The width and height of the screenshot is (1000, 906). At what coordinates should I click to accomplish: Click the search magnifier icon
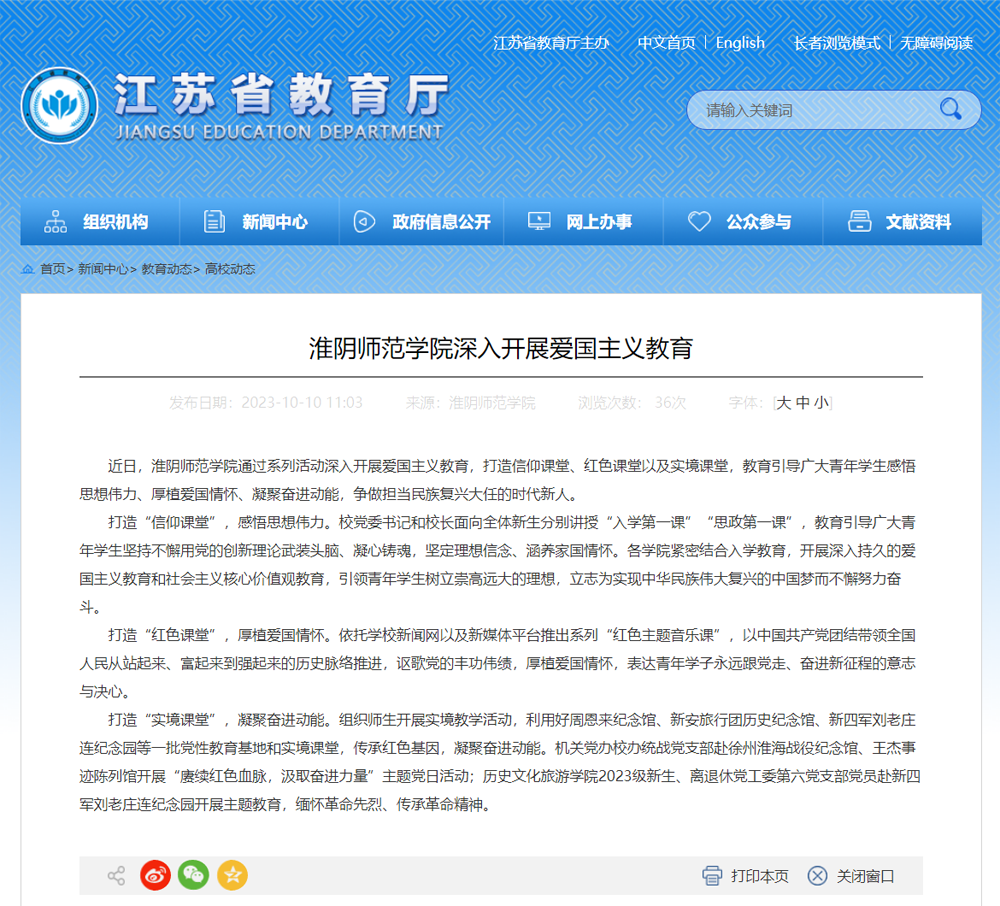point(950,109)
